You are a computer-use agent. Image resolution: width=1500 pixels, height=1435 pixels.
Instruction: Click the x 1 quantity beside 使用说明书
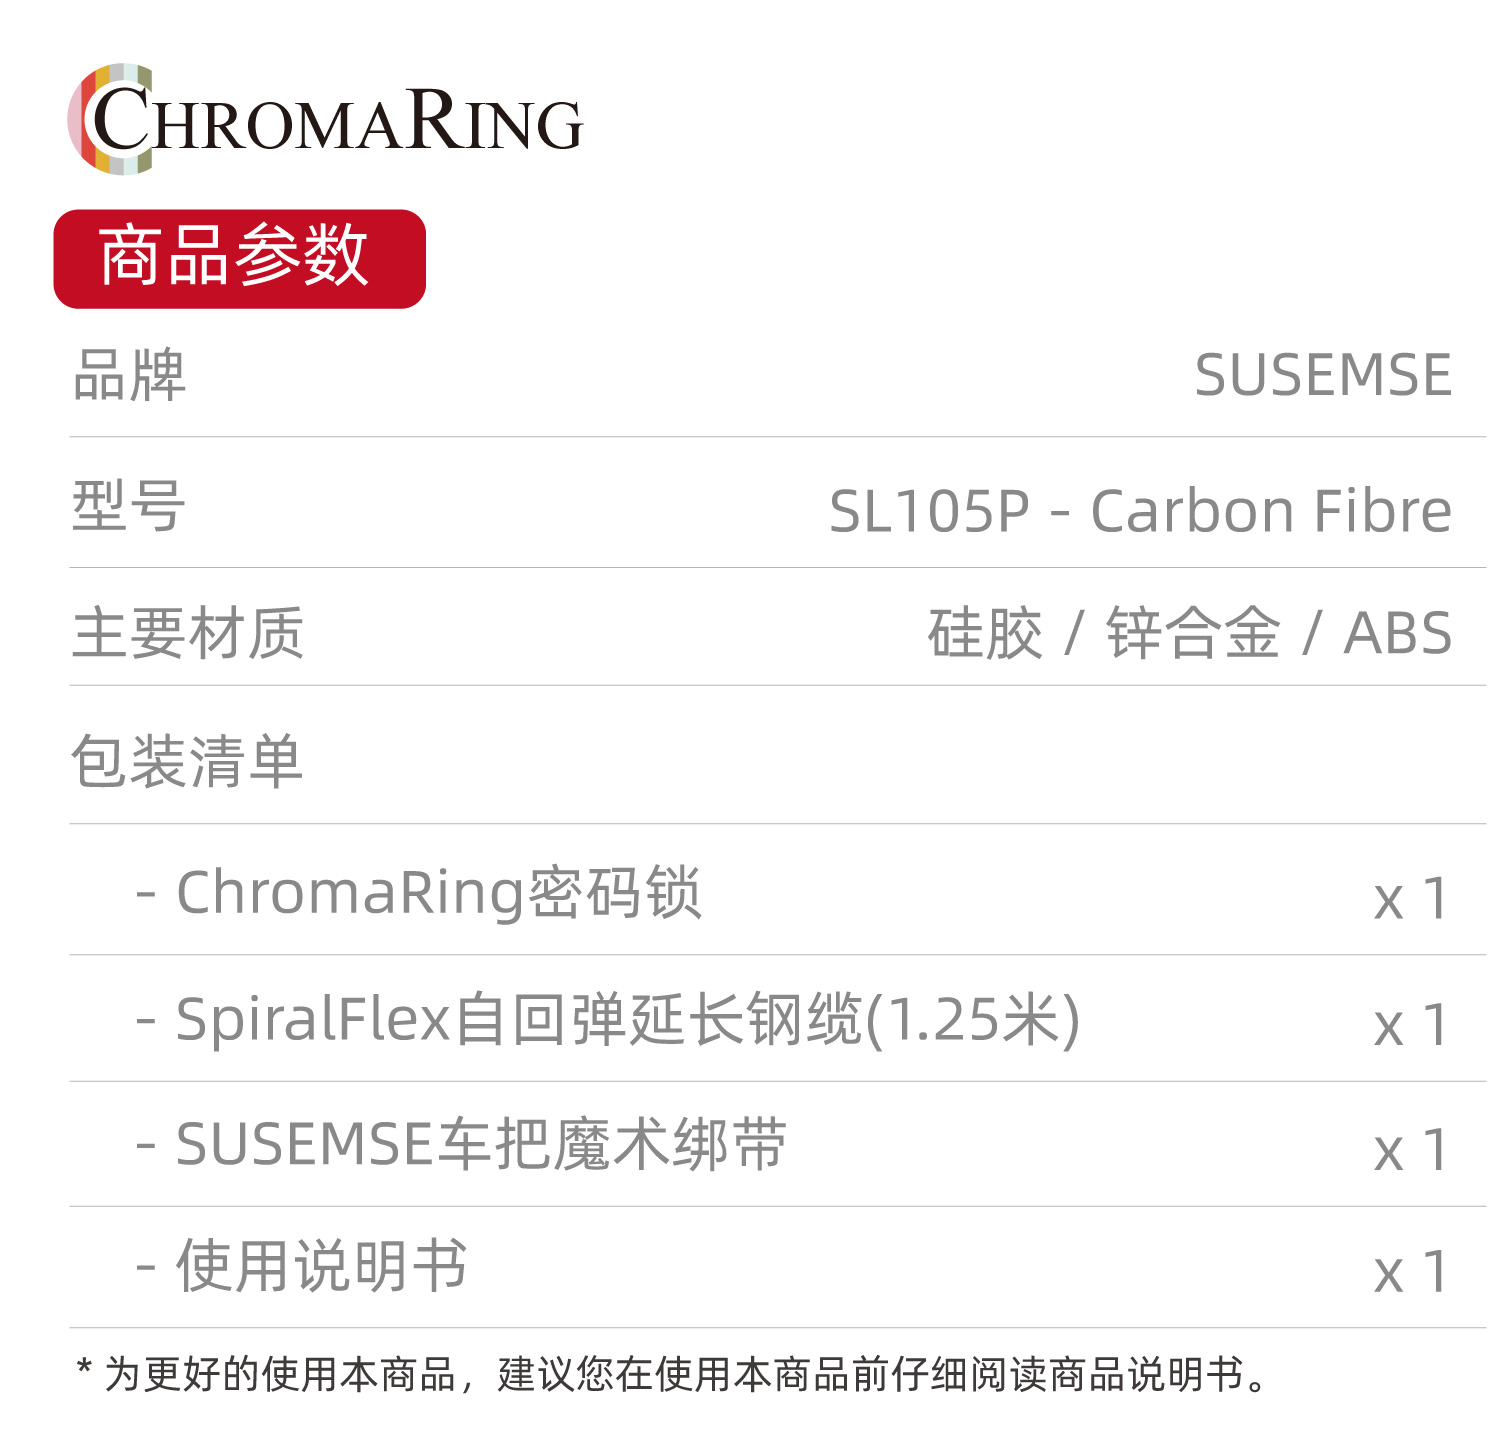click(1411, 1272)
